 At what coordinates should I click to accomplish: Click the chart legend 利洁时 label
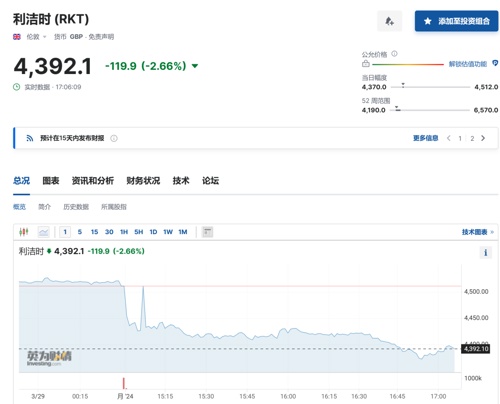click(31, 251)
